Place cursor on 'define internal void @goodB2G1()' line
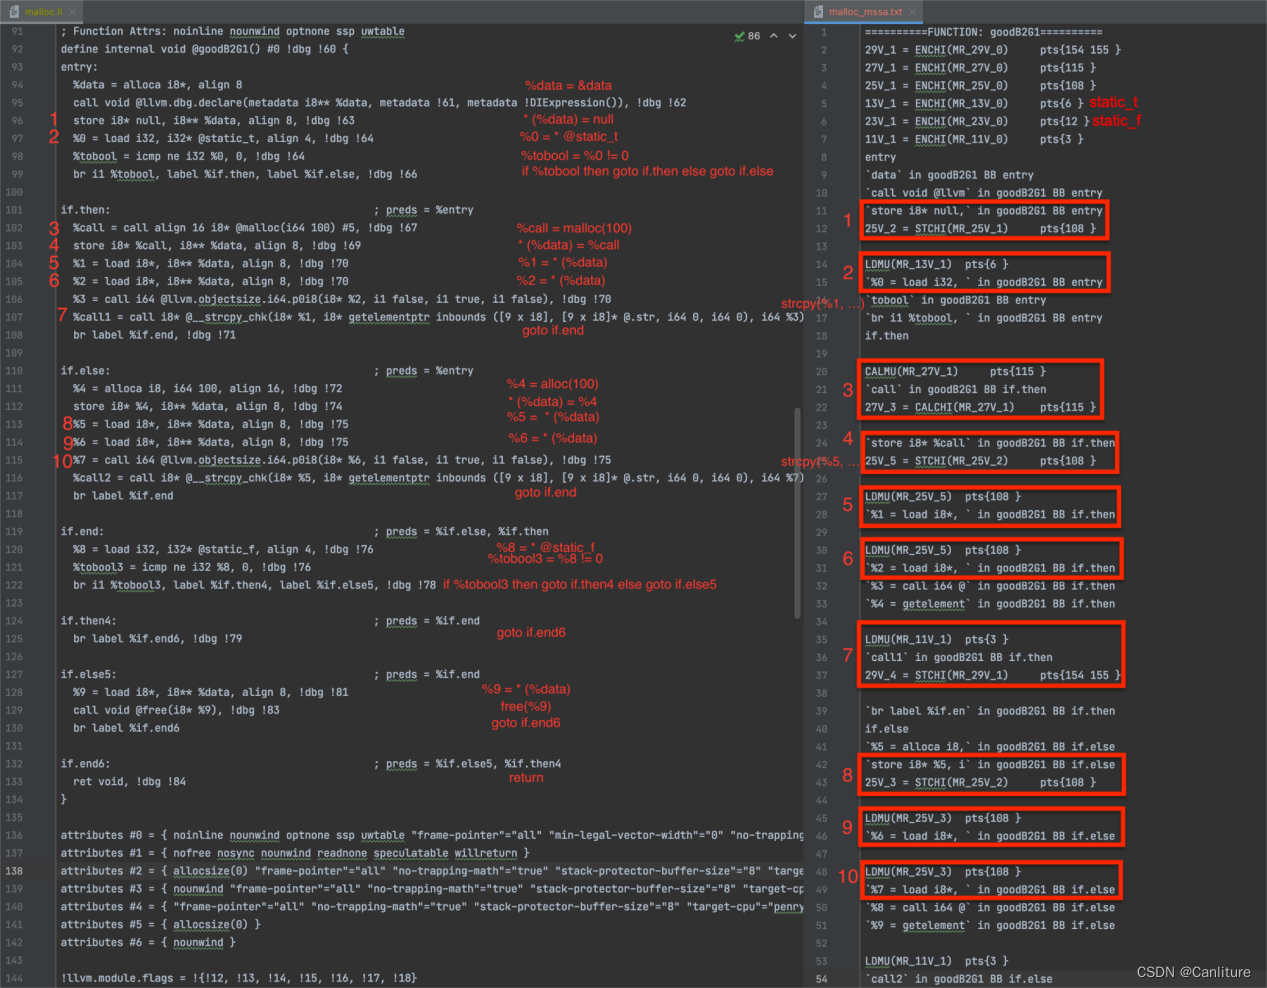Image resolution: width=1267 pixels, height=988 pixels. pos(204,49)
